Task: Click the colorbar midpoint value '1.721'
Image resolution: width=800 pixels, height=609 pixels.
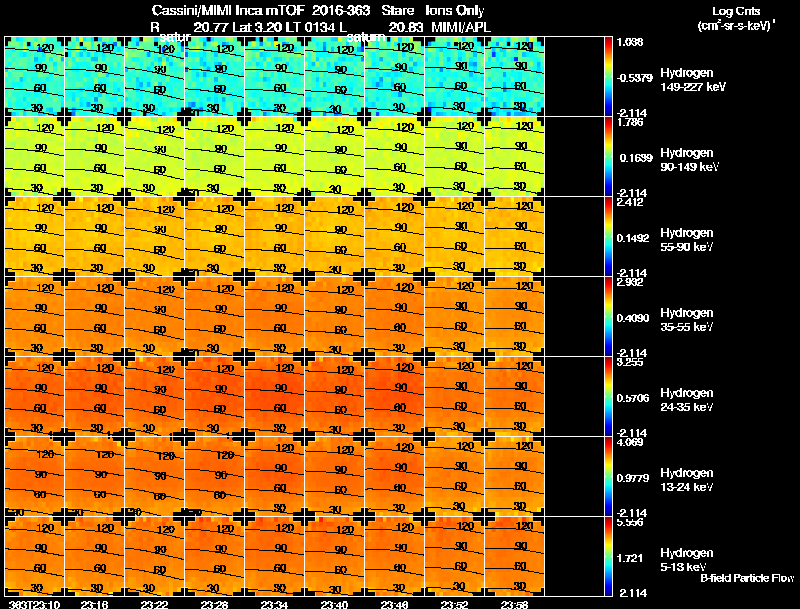Action: pyautogui.click(x=630, y=559)
